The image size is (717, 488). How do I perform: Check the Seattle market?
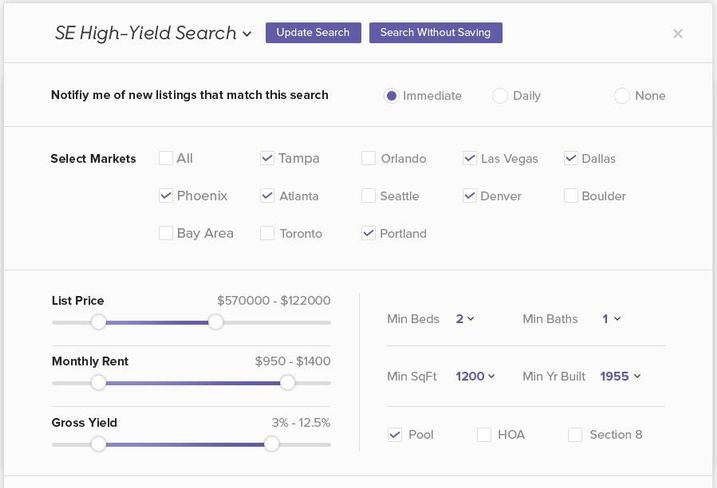(x=368, y=196)
